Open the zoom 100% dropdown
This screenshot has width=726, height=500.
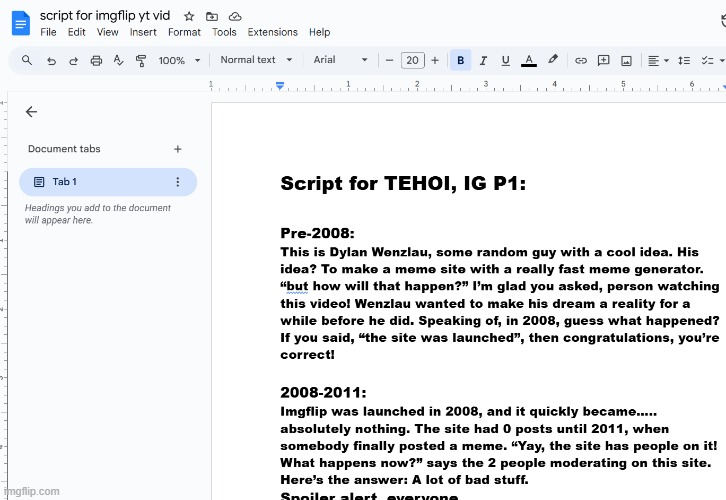pyautogui.click(x=179, y=61)
